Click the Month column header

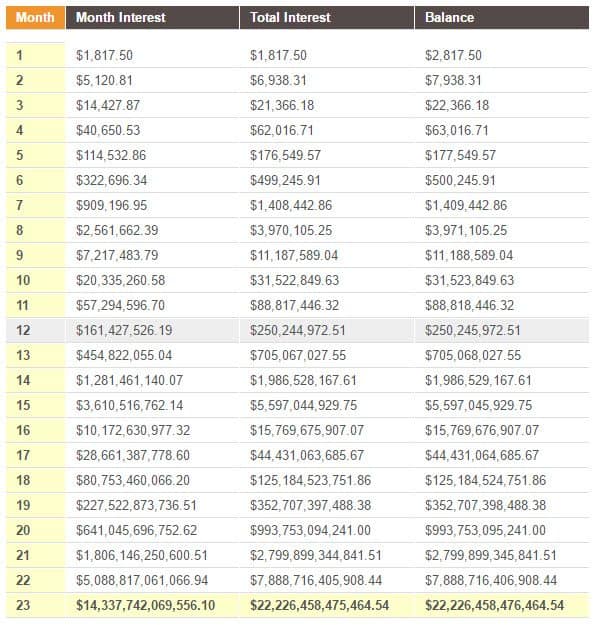pos(35,18)
